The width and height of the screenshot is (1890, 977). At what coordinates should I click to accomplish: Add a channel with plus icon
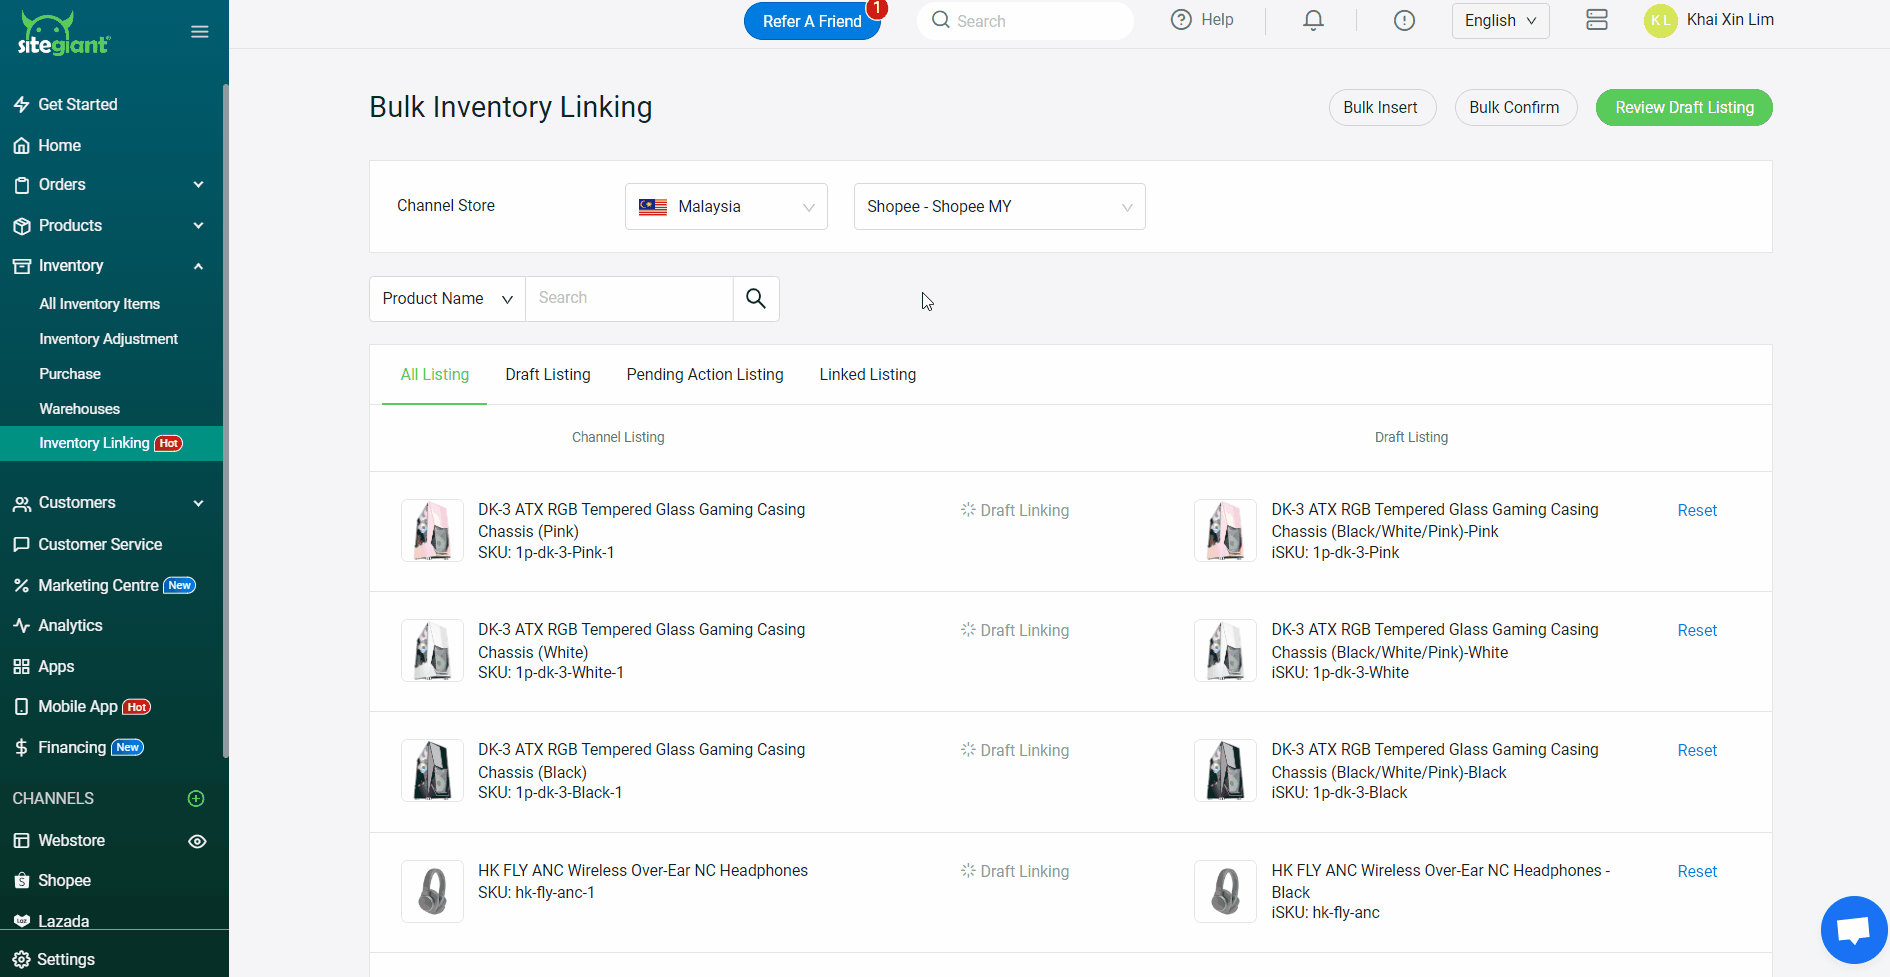click(196, 798)
